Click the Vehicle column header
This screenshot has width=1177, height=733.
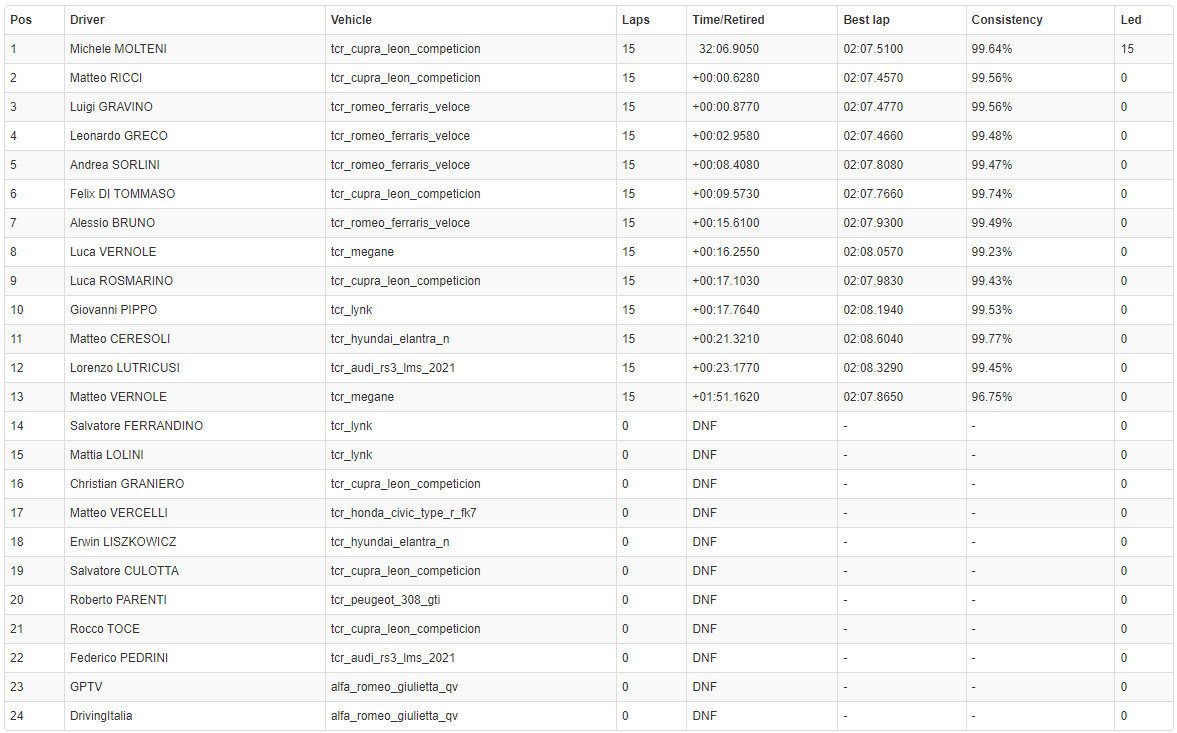tap(351, 20)
